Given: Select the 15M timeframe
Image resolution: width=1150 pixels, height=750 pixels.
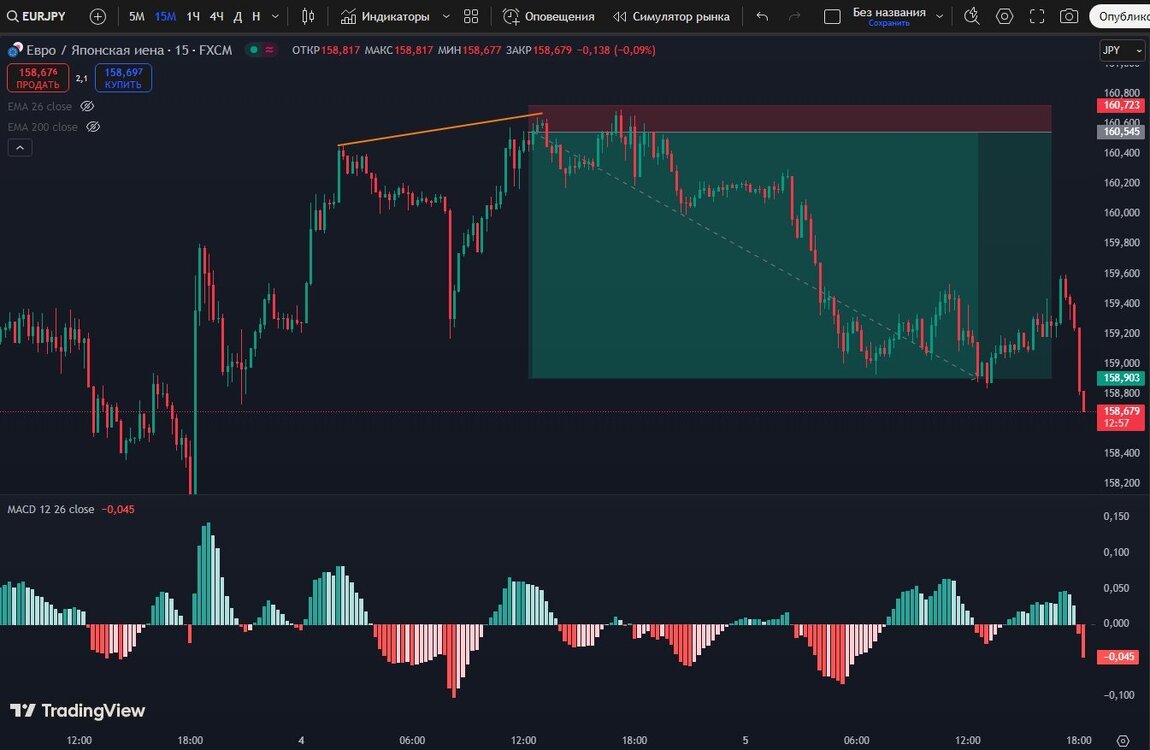Looking at the screenshot, I should [165, 16].
